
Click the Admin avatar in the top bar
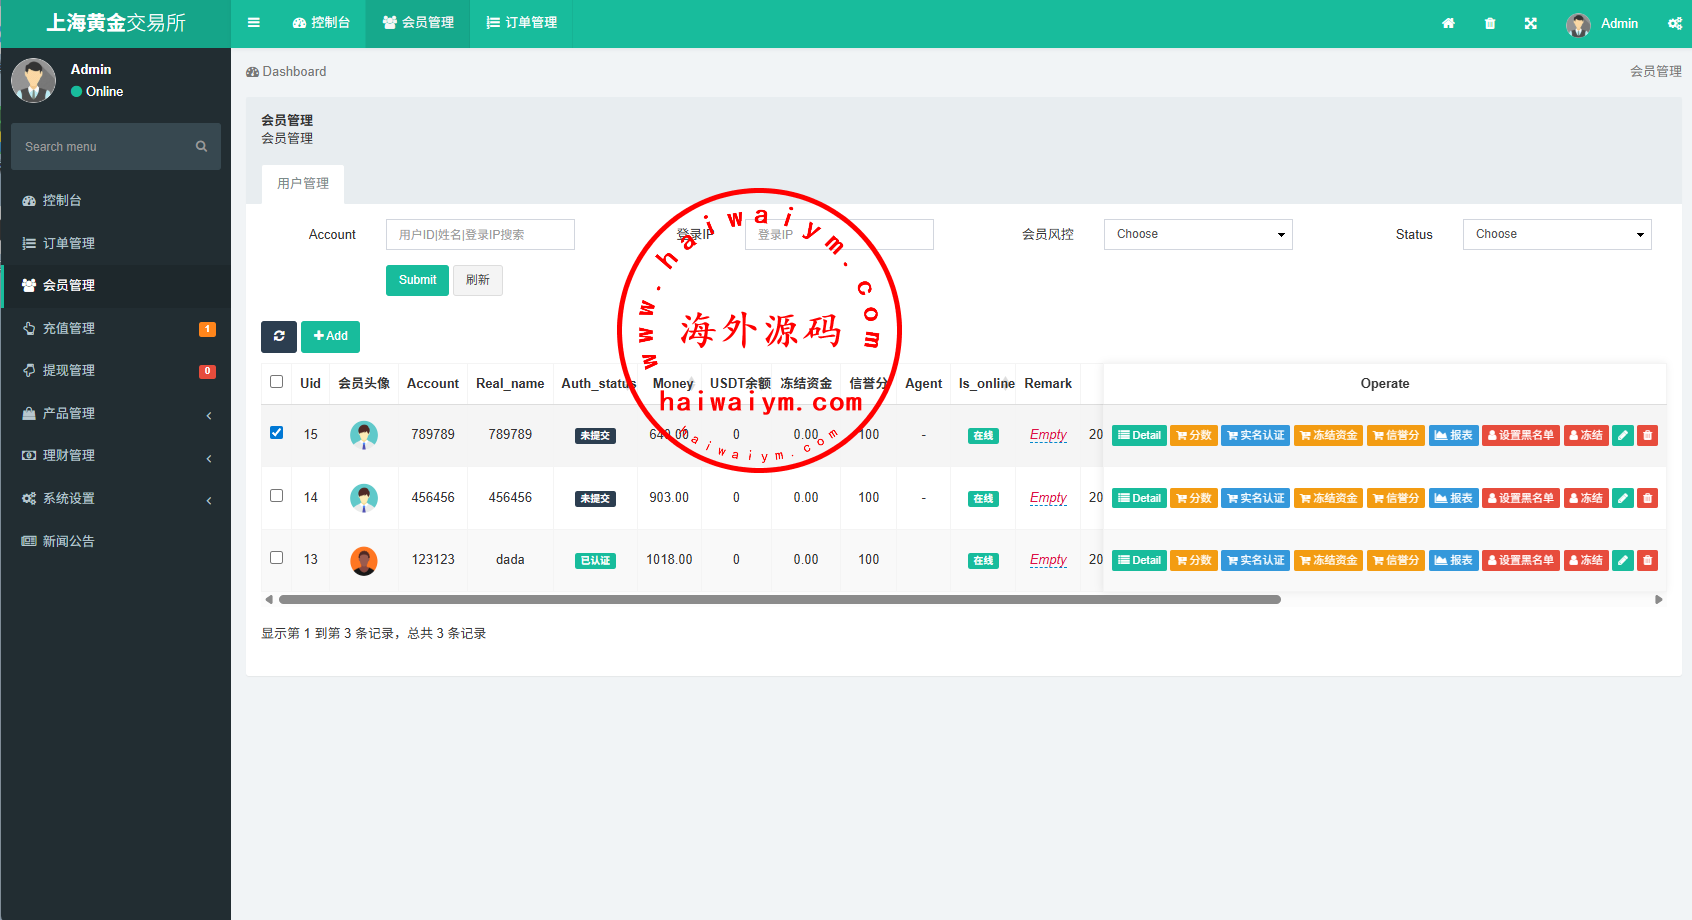click(x=1579, y=24)
